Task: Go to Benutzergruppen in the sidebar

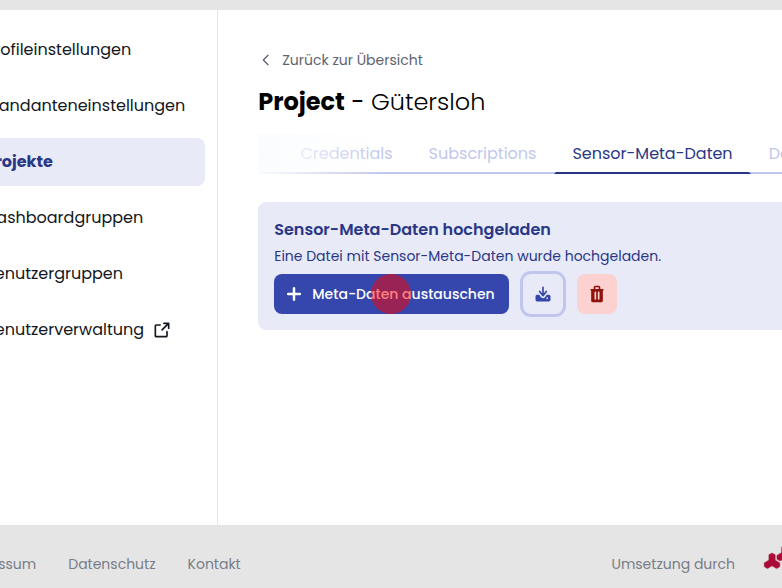Action: [x=61, y=274]
